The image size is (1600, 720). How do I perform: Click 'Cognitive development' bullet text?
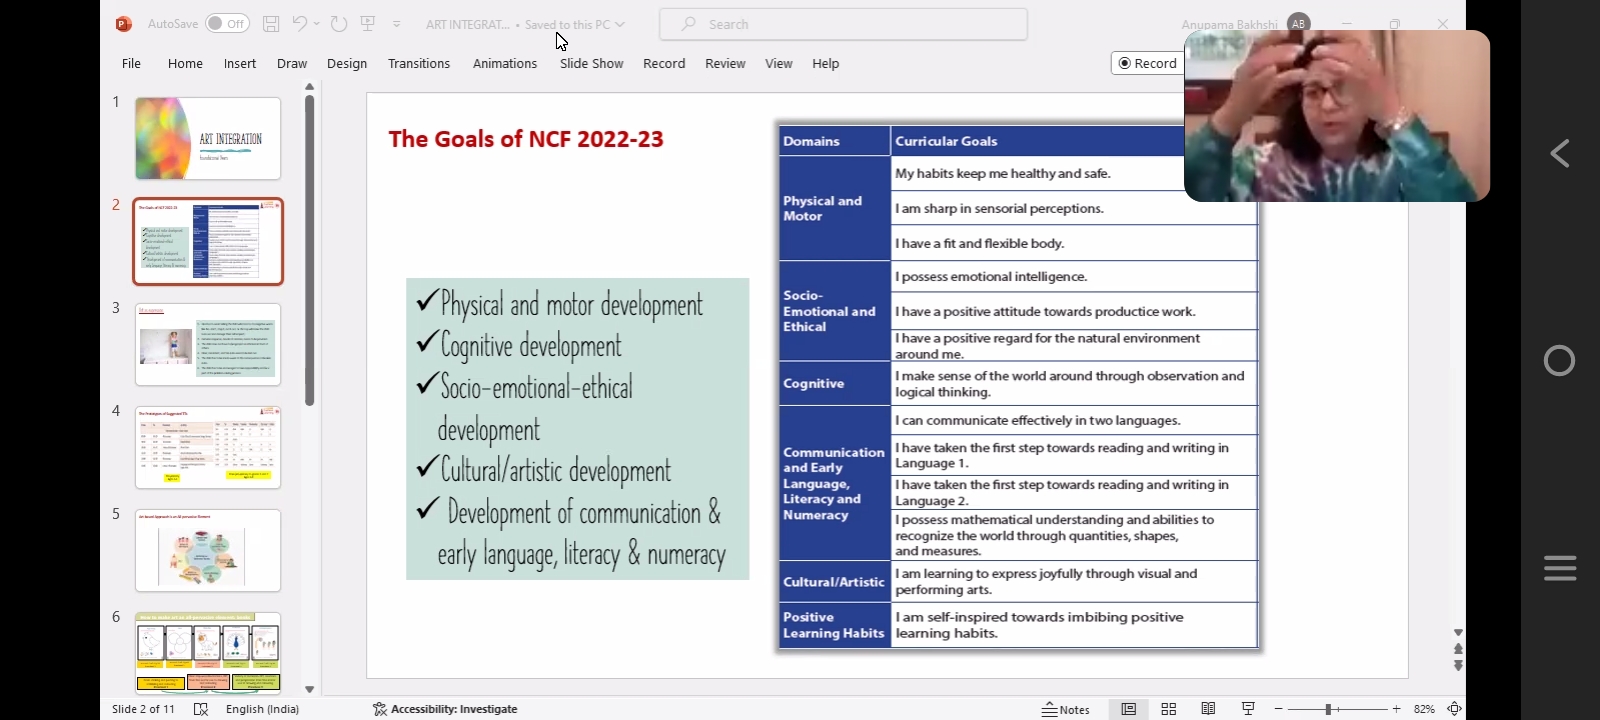531,346
